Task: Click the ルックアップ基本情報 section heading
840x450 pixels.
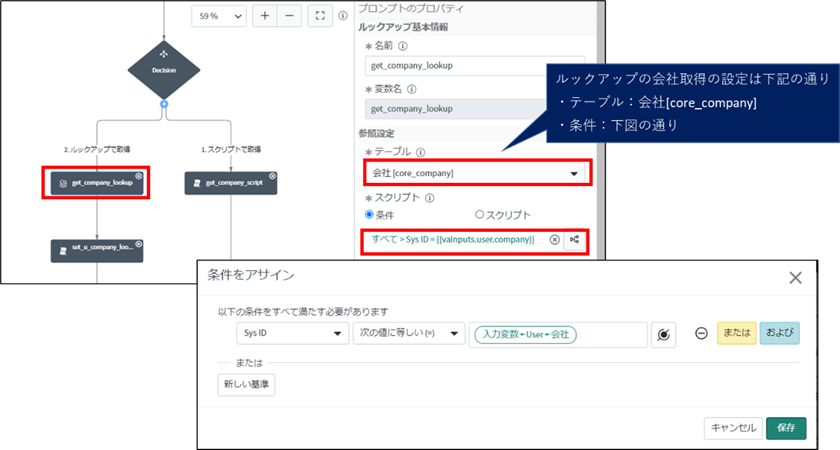Action: [403, 27]
